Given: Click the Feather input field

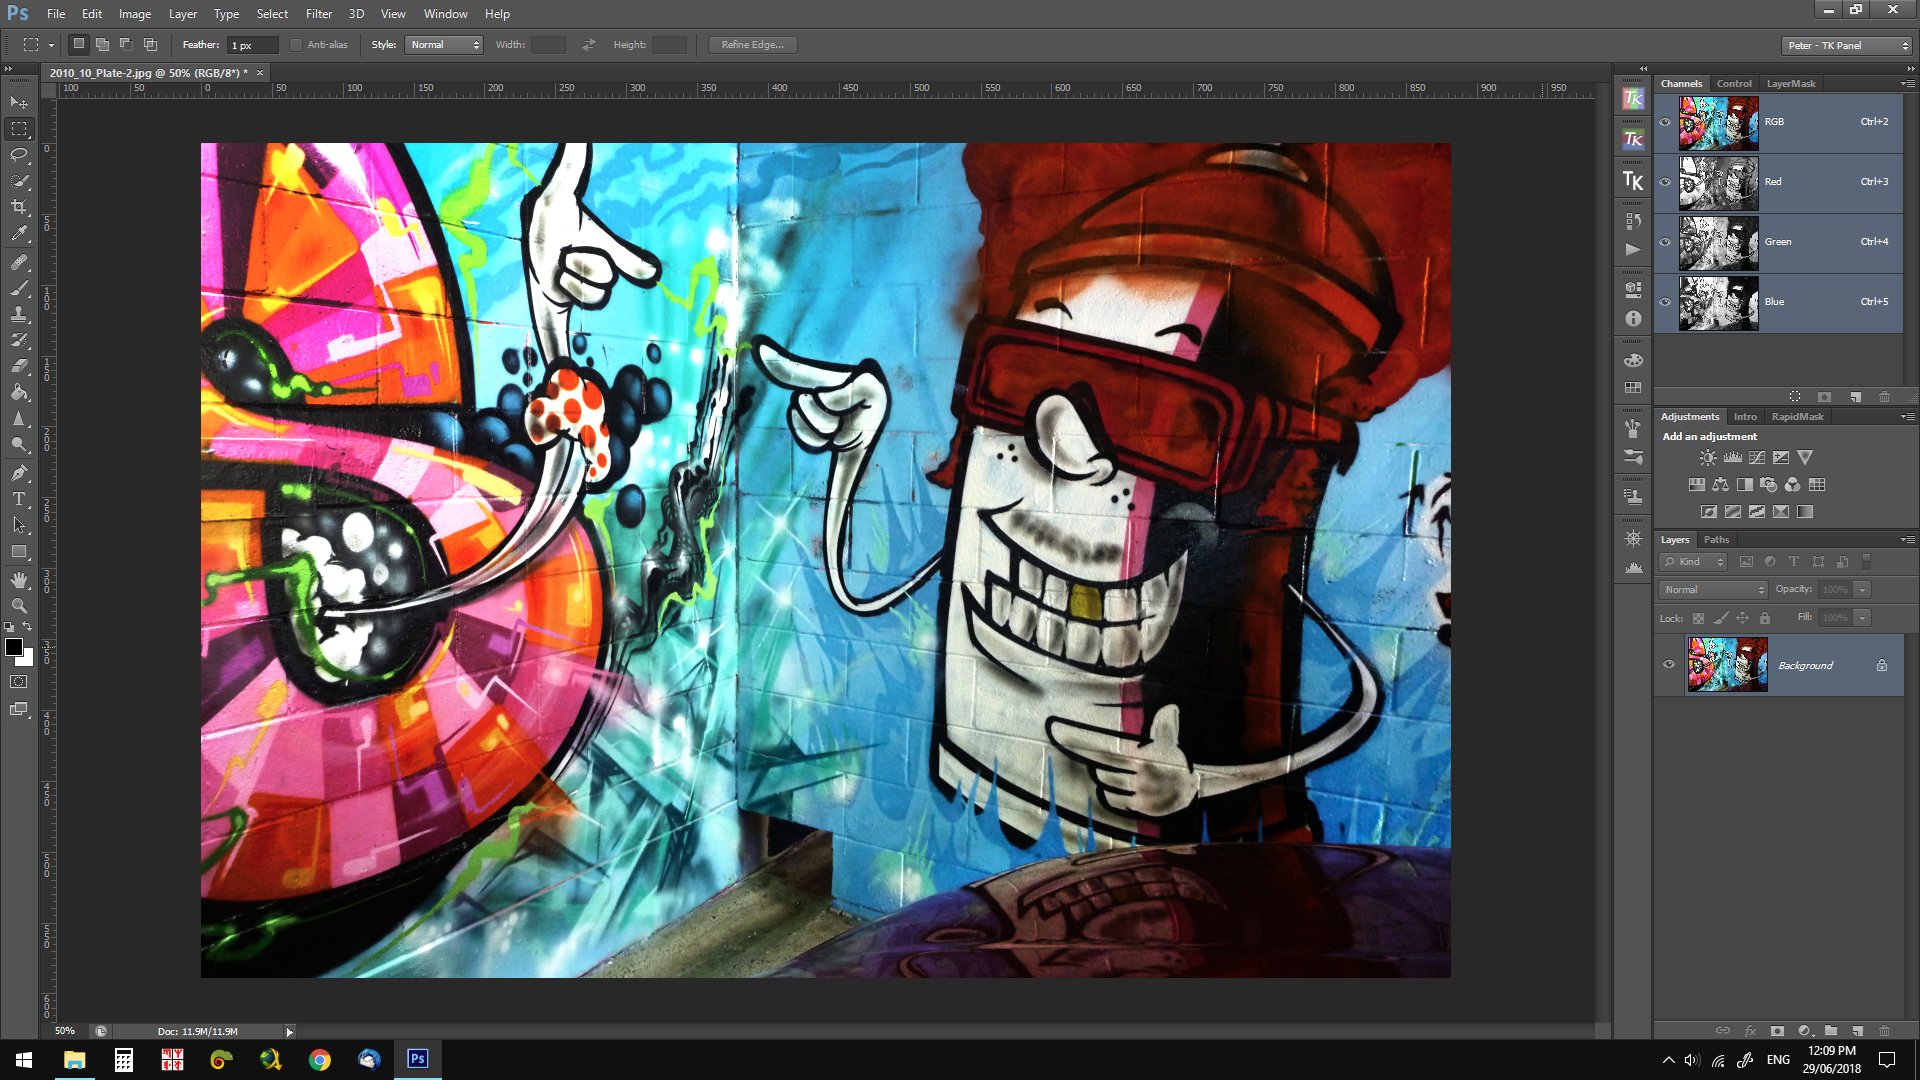Looking at the screenshot, I should point(254,45).
